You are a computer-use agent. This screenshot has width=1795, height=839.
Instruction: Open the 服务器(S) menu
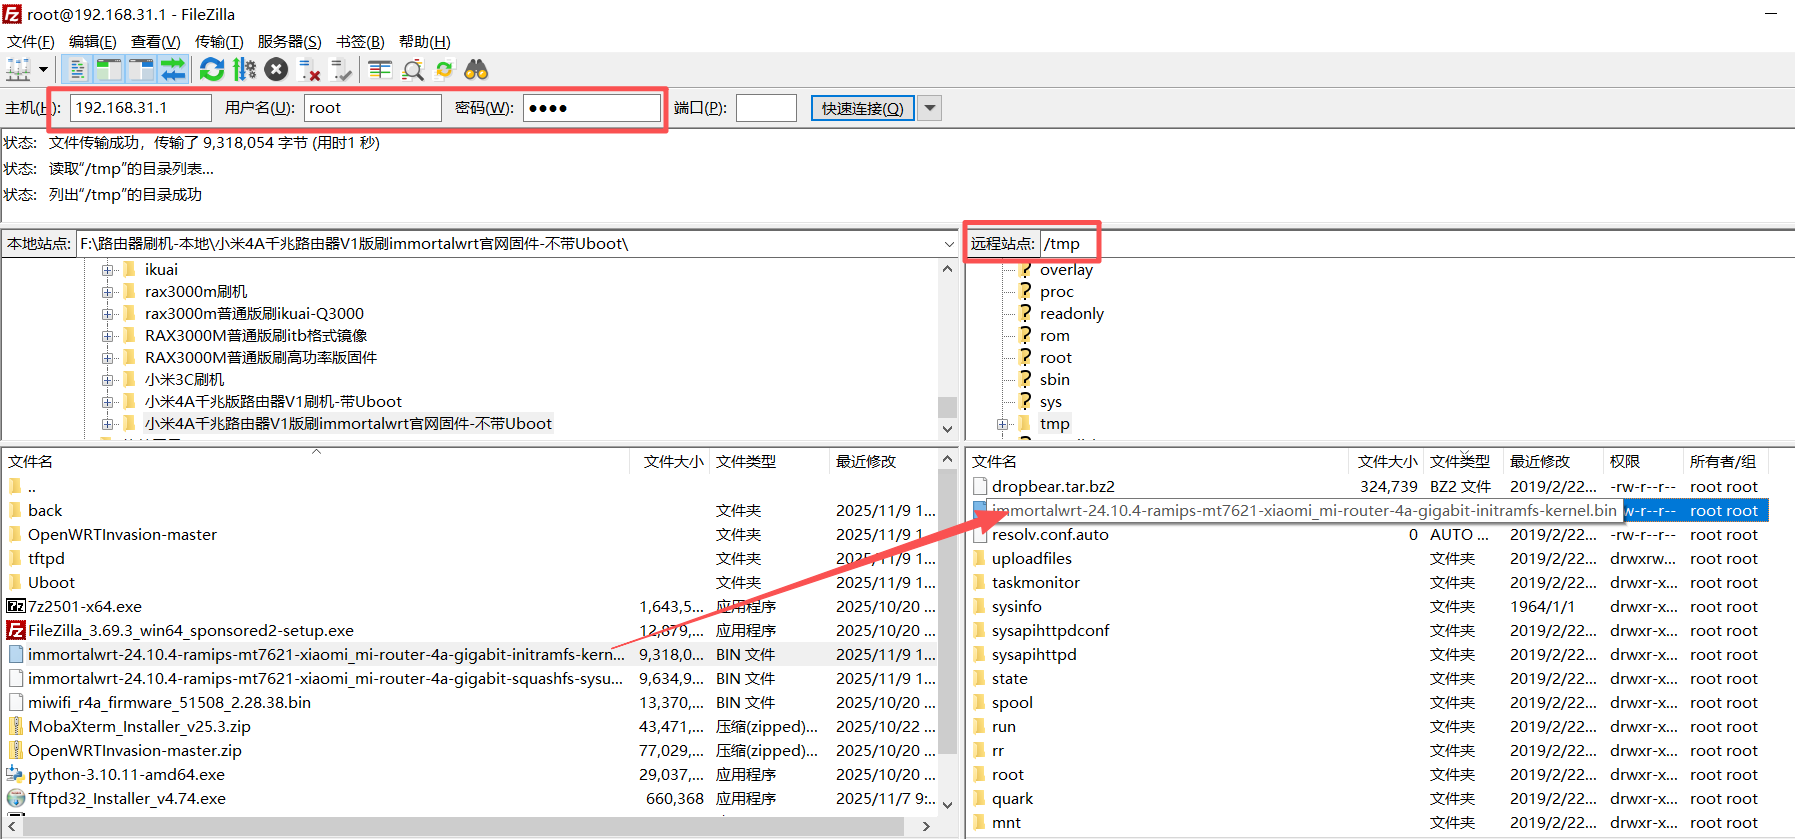[x=289, y=41]
